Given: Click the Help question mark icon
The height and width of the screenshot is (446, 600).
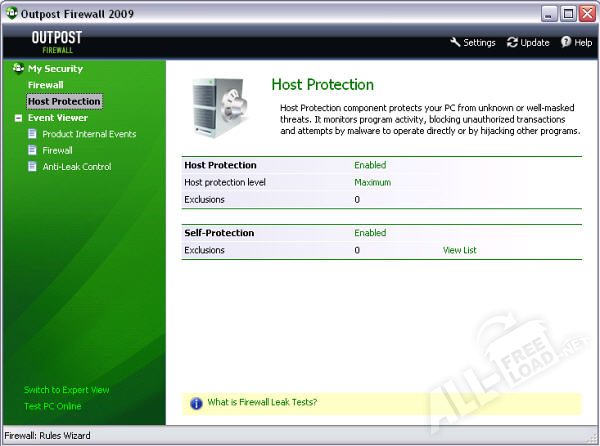Looking at the screenshot, I should (565, 43).
